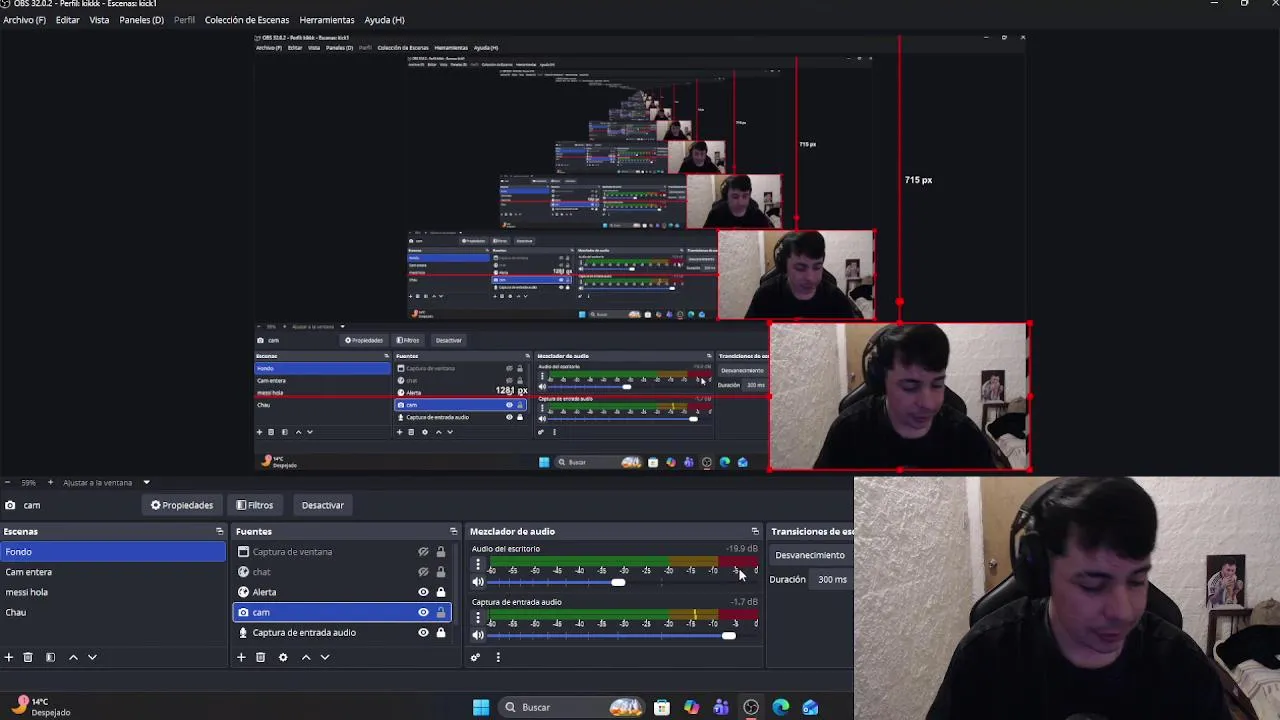This screenshot has height=720, width=1280.
Task: Undock the Escenas panel with its pop-out icon
Action: tap(219, 531)
